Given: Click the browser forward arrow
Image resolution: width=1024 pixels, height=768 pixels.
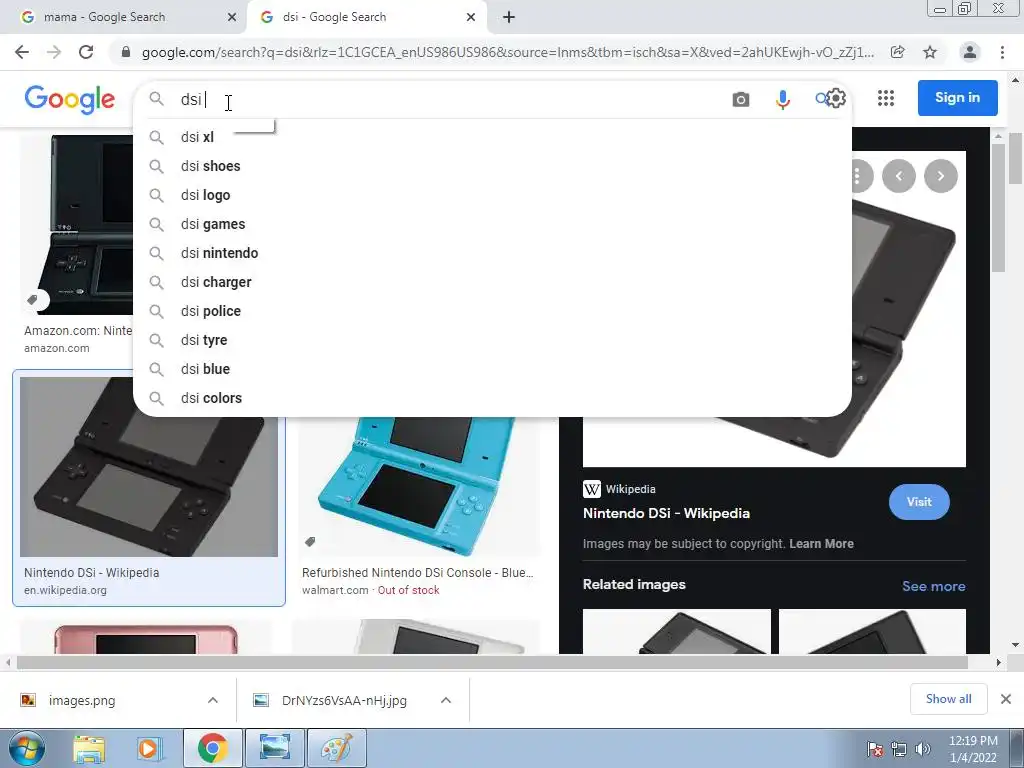Looking at the screenshot, I should click(54, 52).
